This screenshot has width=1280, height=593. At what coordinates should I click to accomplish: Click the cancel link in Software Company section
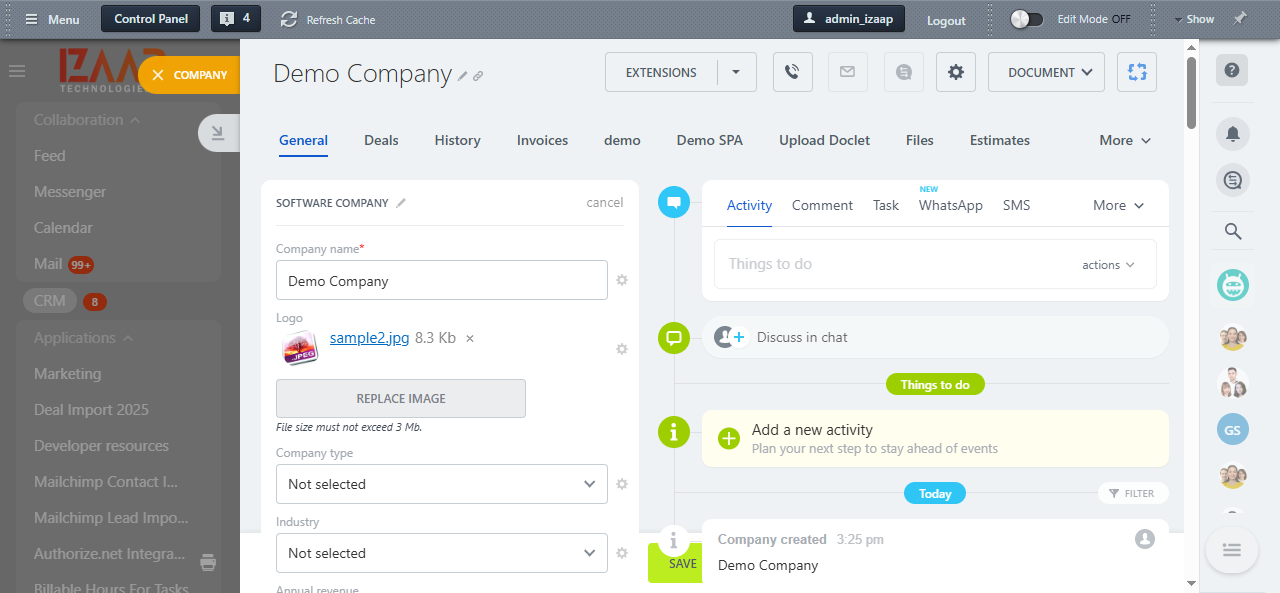[604, 203]
